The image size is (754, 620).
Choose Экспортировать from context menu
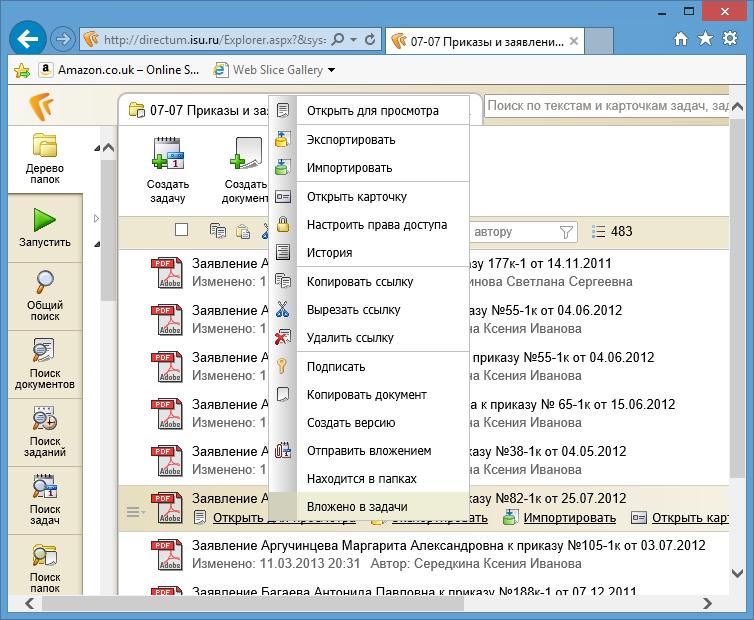pos(350,139)
